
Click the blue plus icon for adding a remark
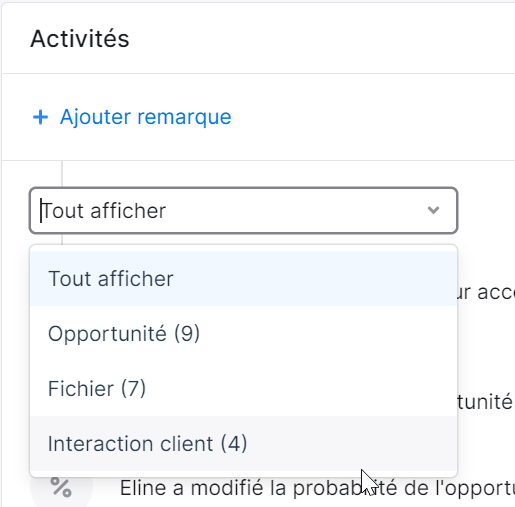(x=40, y=117)
